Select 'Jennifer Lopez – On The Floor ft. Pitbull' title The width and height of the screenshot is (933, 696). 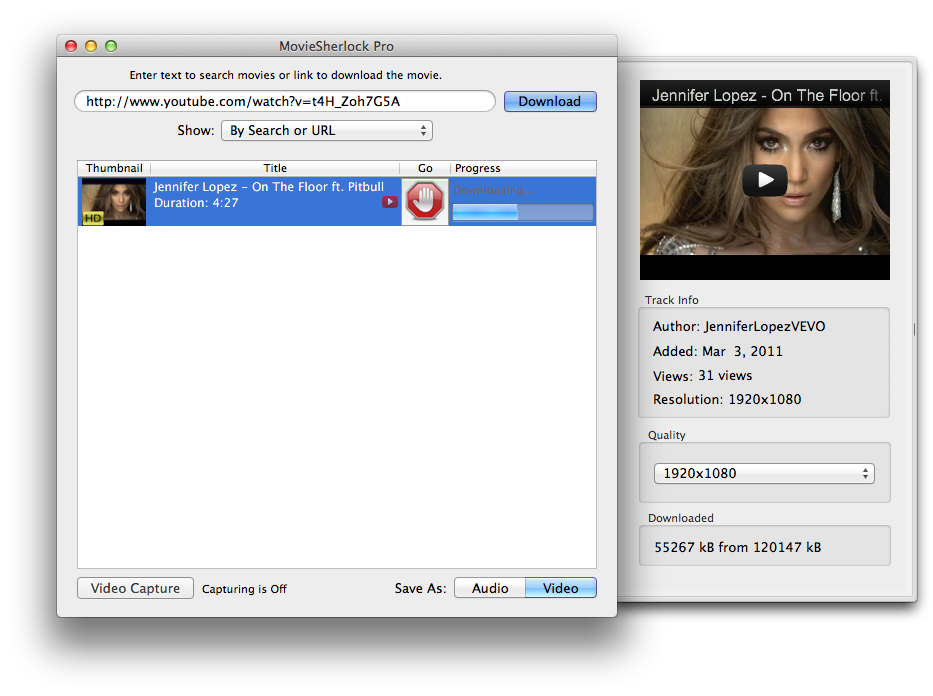pos(269,187)
